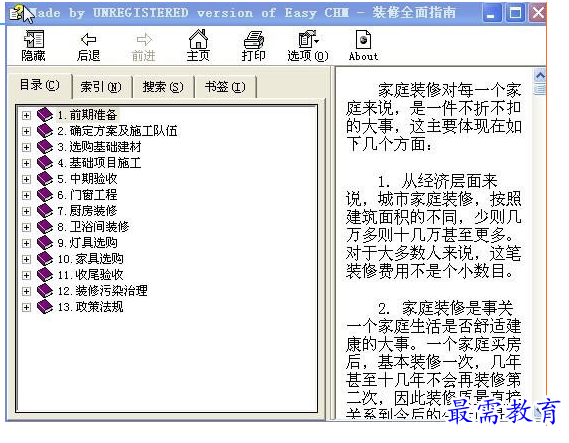Click the book icon beside 6. 门窗工程
569x443 pixels.
tap(45, 194)
